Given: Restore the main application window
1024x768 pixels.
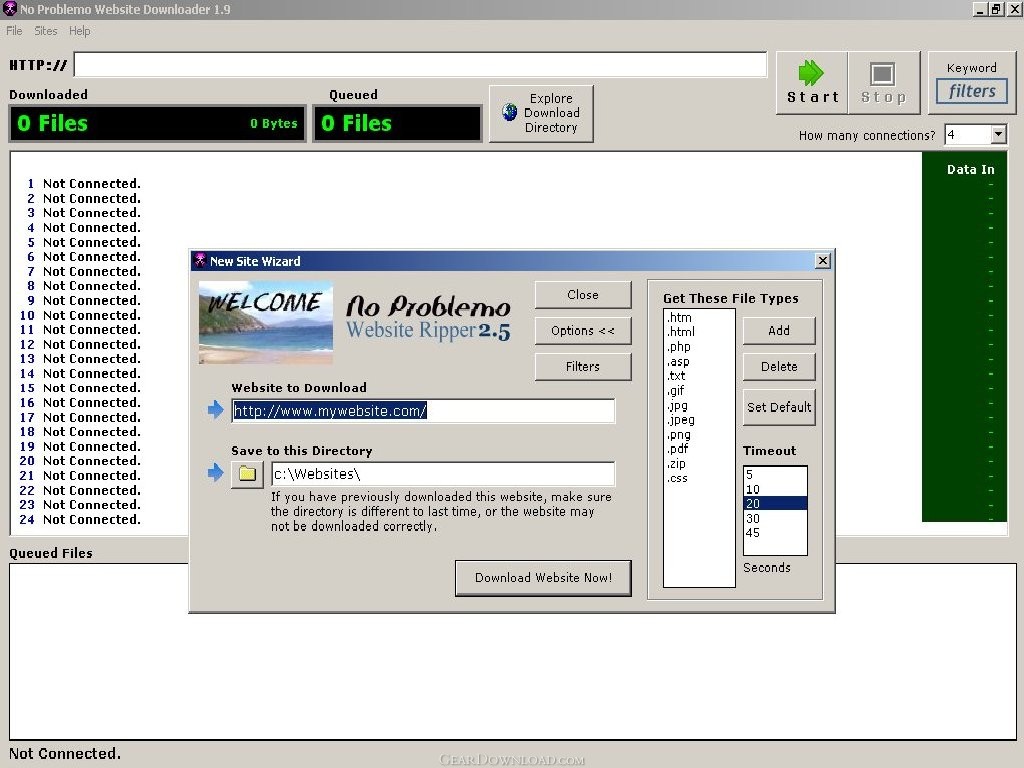Looking at the screenshot, I should click(x=996, y=9).
